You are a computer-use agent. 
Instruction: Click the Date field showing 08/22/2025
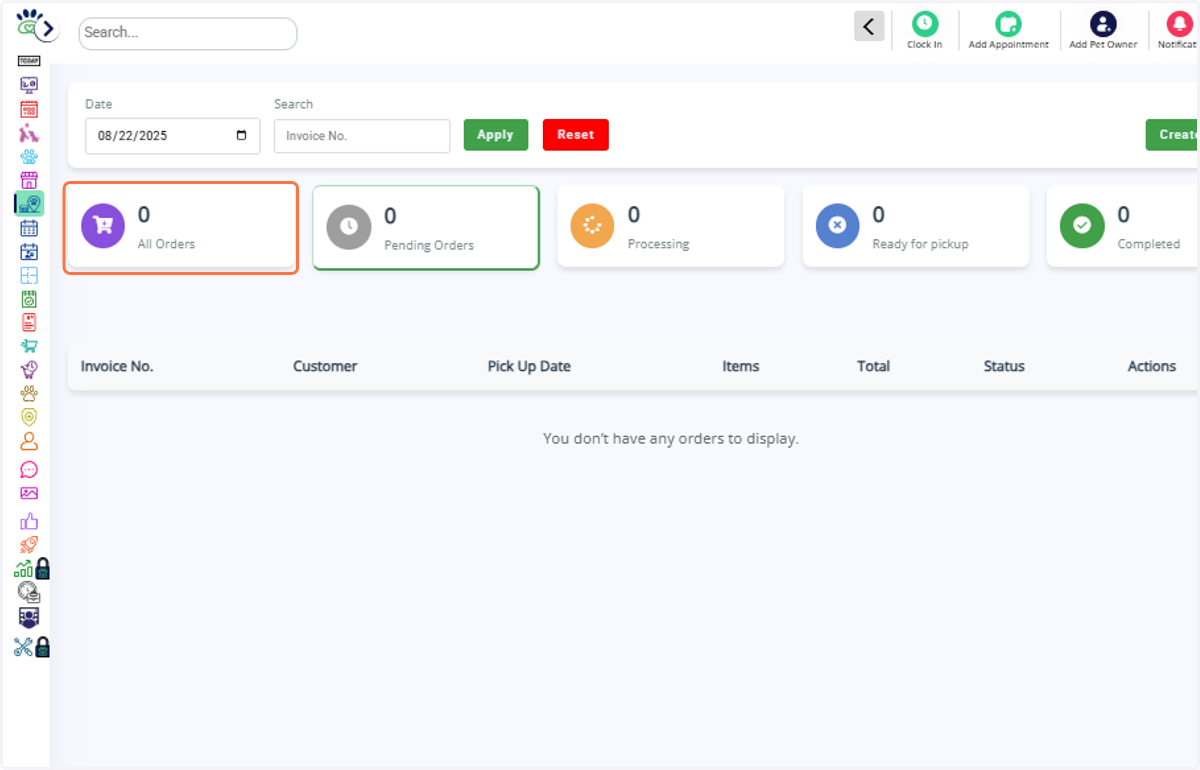click(x=173, y=136)
